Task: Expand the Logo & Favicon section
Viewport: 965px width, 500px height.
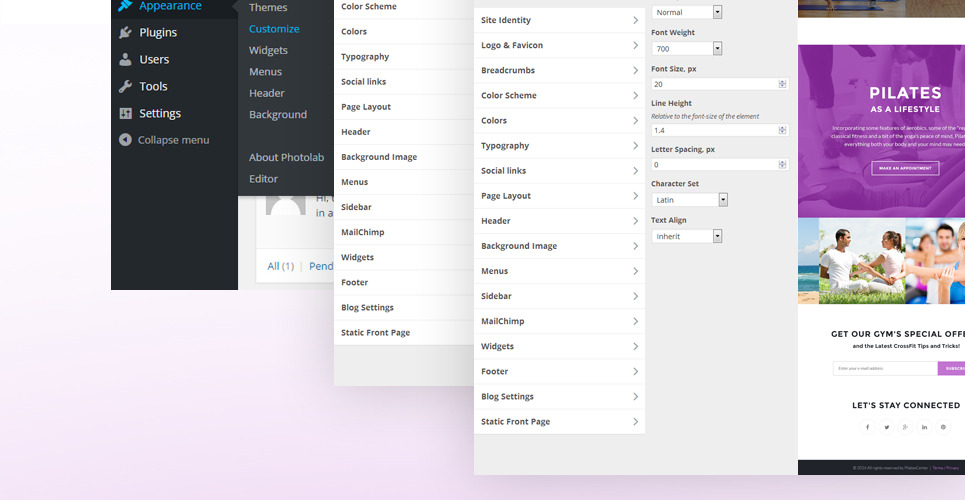Action: 559,45
